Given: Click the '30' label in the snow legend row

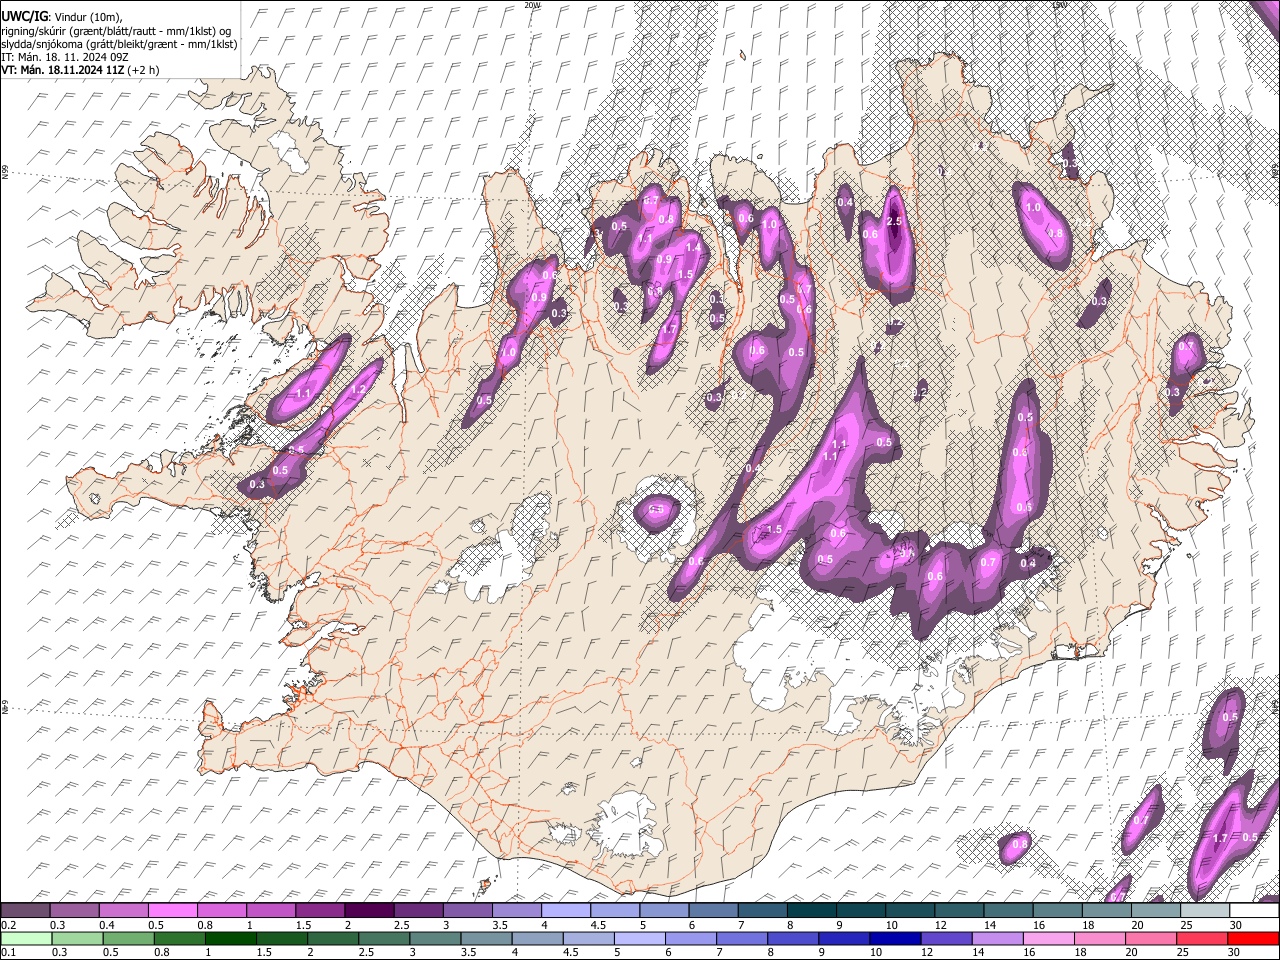Looking at the screenshot, I should coord(1236,925).
